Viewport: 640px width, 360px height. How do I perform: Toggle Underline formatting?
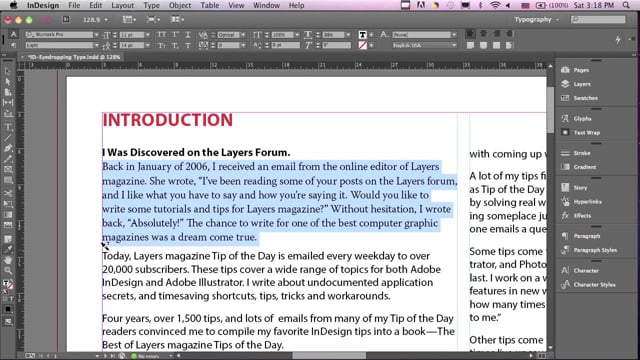point(188,35)
